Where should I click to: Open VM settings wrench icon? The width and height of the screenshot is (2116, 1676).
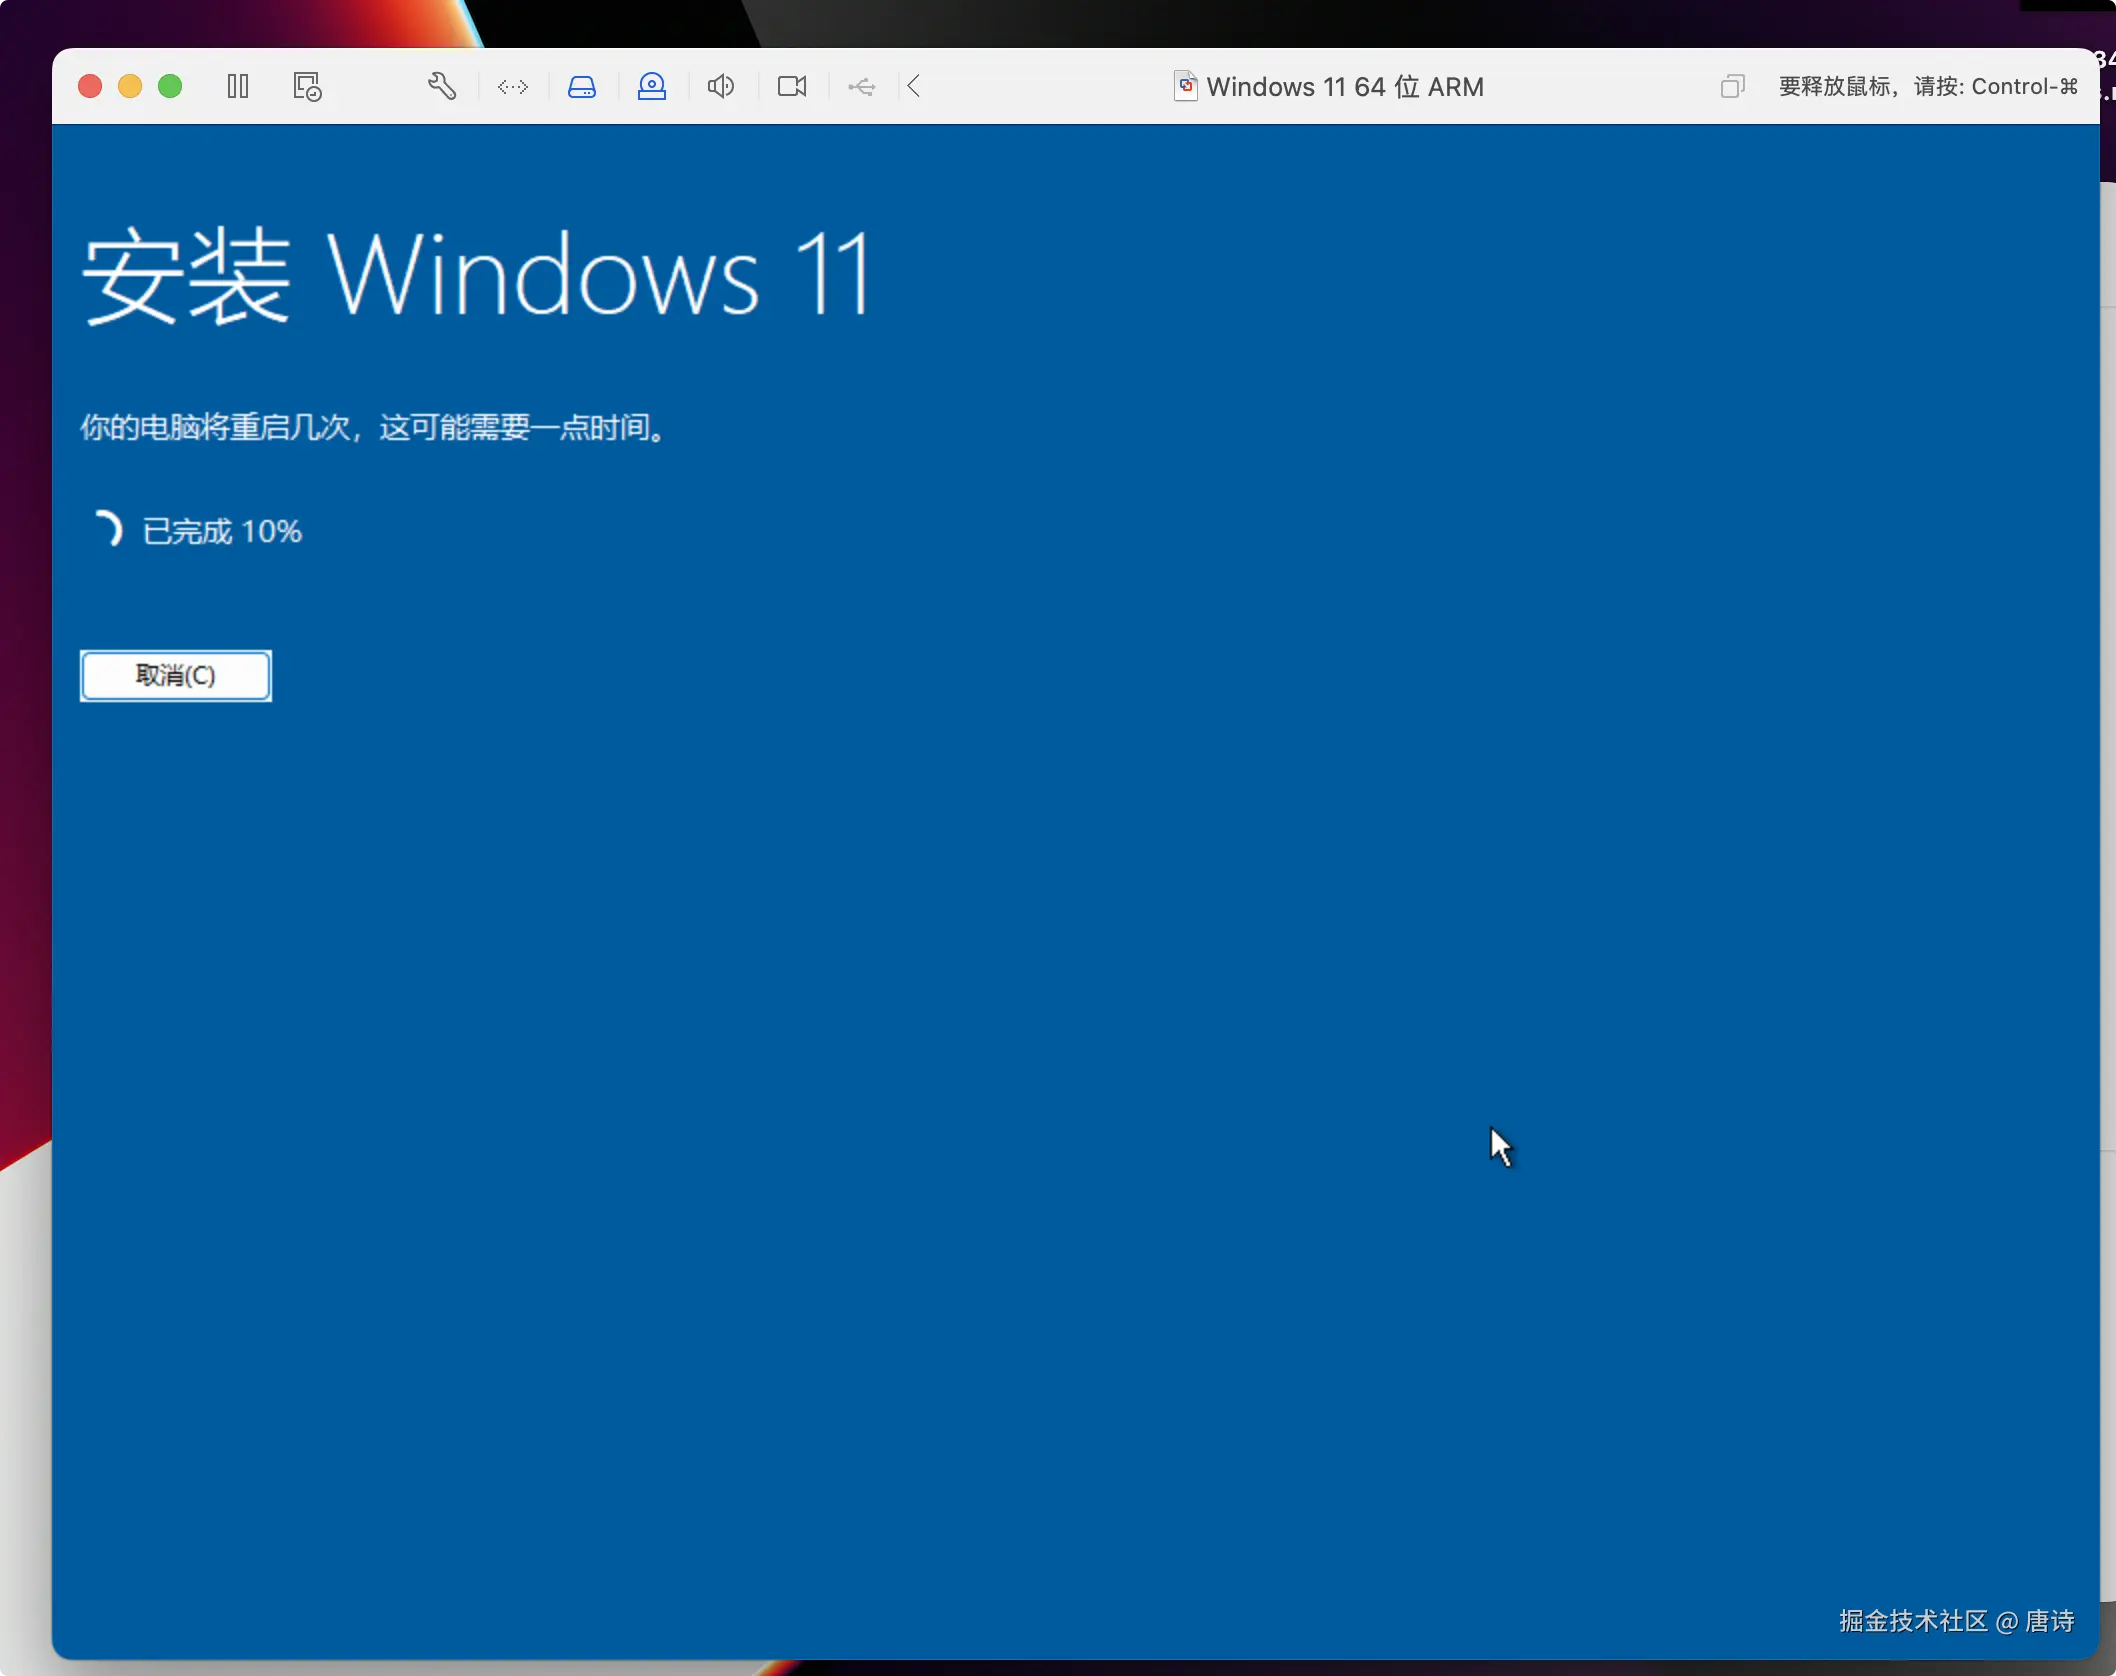click(x=442, y=87)
